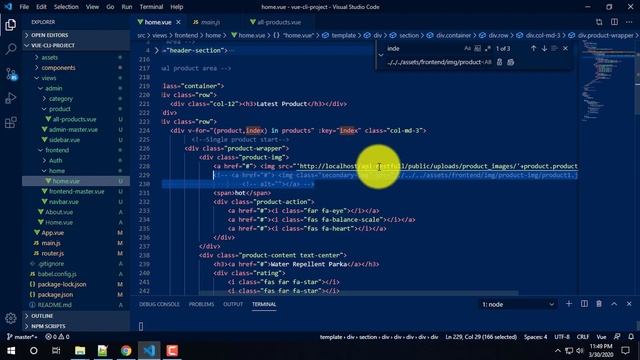
Task: Open the Selection menu
Action: (66, 7)
